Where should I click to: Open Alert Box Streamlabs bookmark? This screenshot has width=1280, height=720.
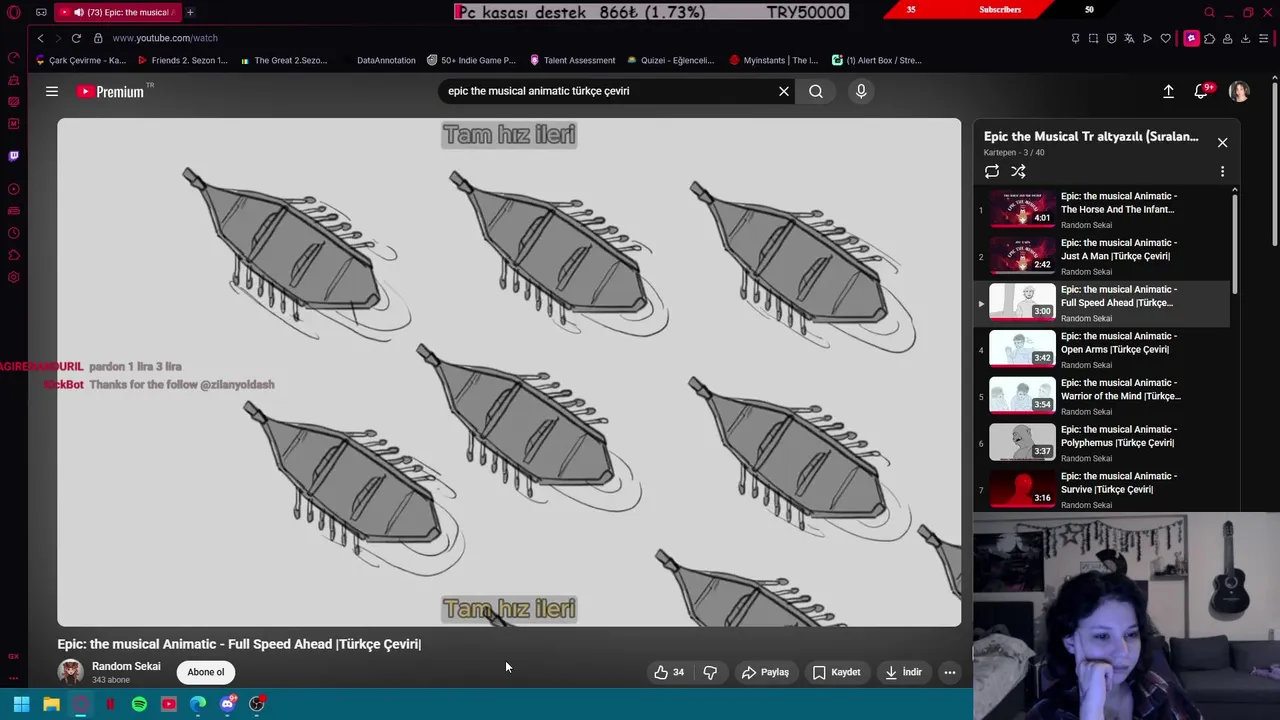tap(877, 60)
